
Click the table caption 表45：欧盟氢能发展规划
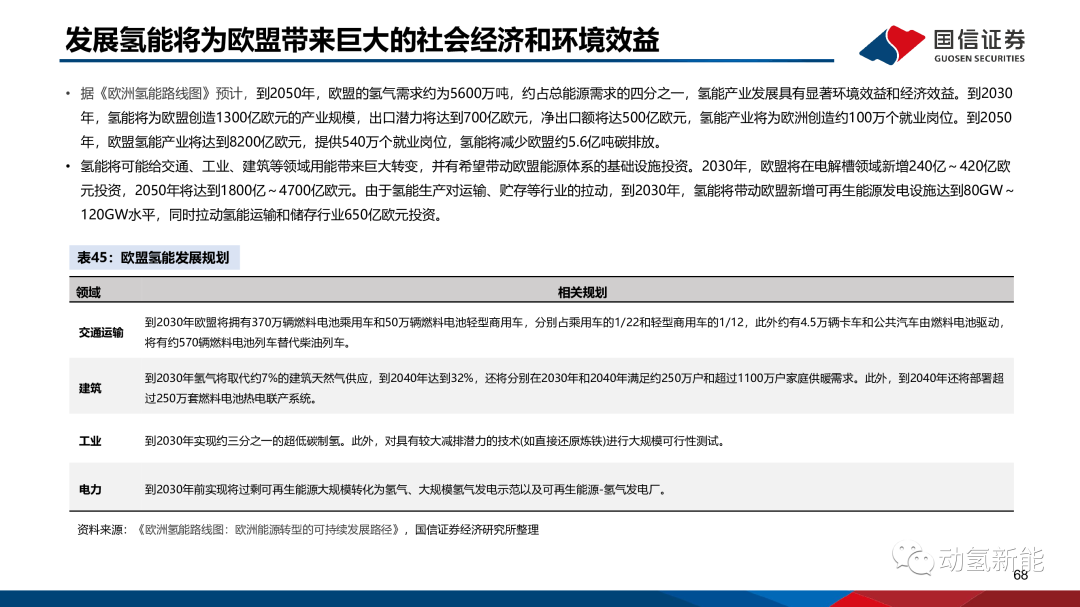[x=154, y=258]
